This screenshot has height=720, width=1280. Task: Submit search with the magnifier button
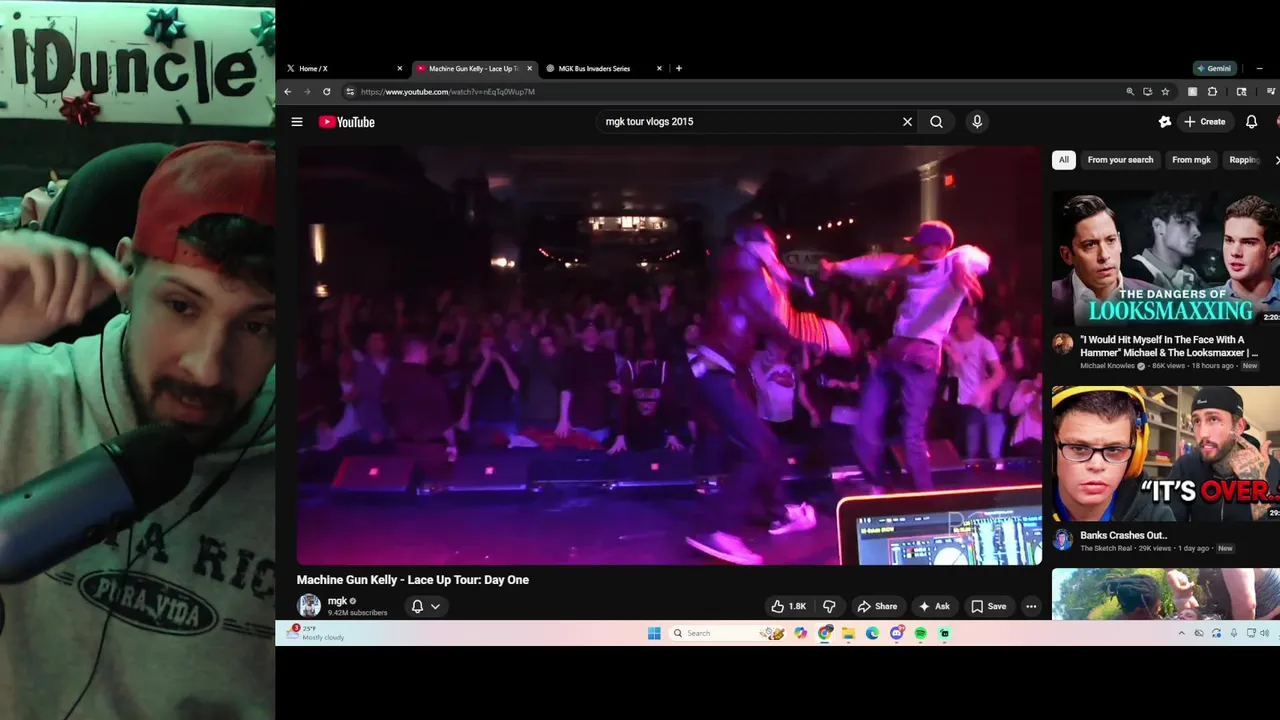(x=936, y=122)
